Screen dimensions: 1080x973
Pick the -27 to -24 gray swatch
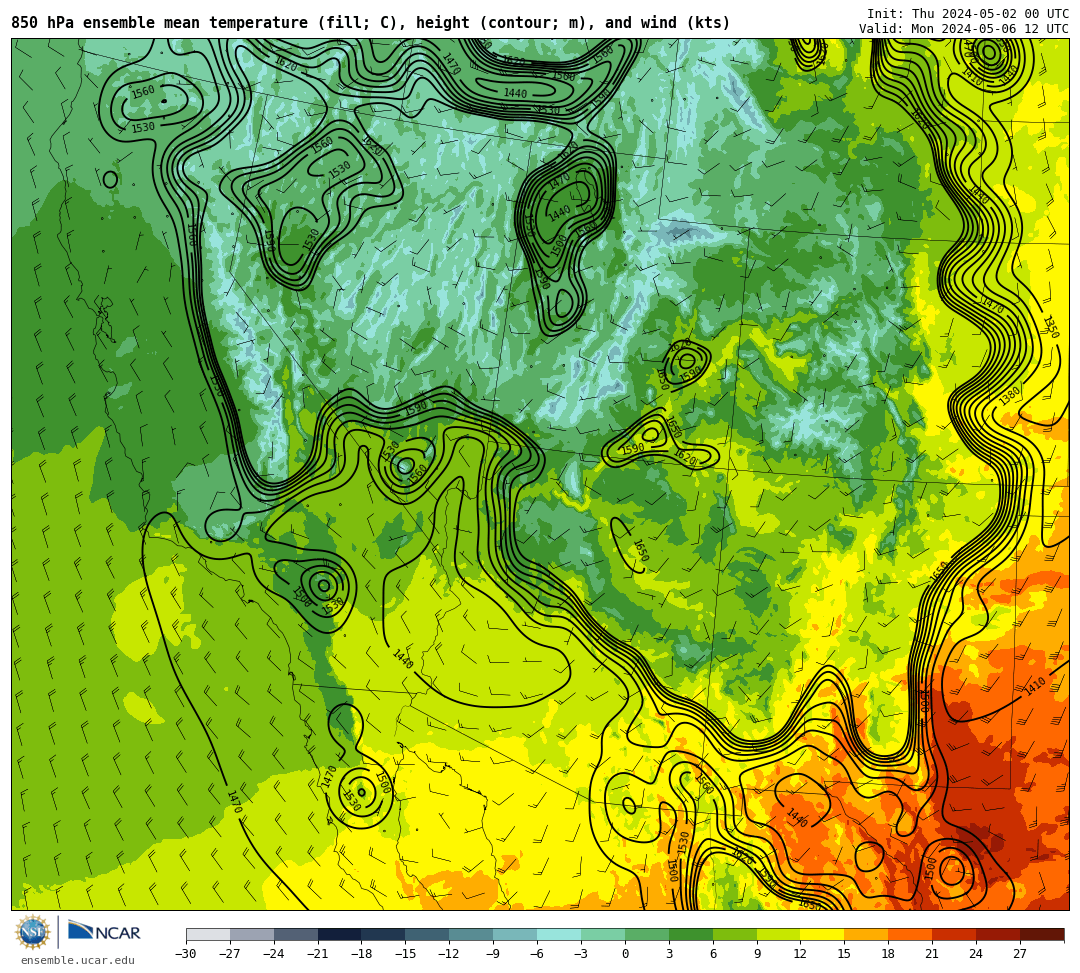point(252,934)
